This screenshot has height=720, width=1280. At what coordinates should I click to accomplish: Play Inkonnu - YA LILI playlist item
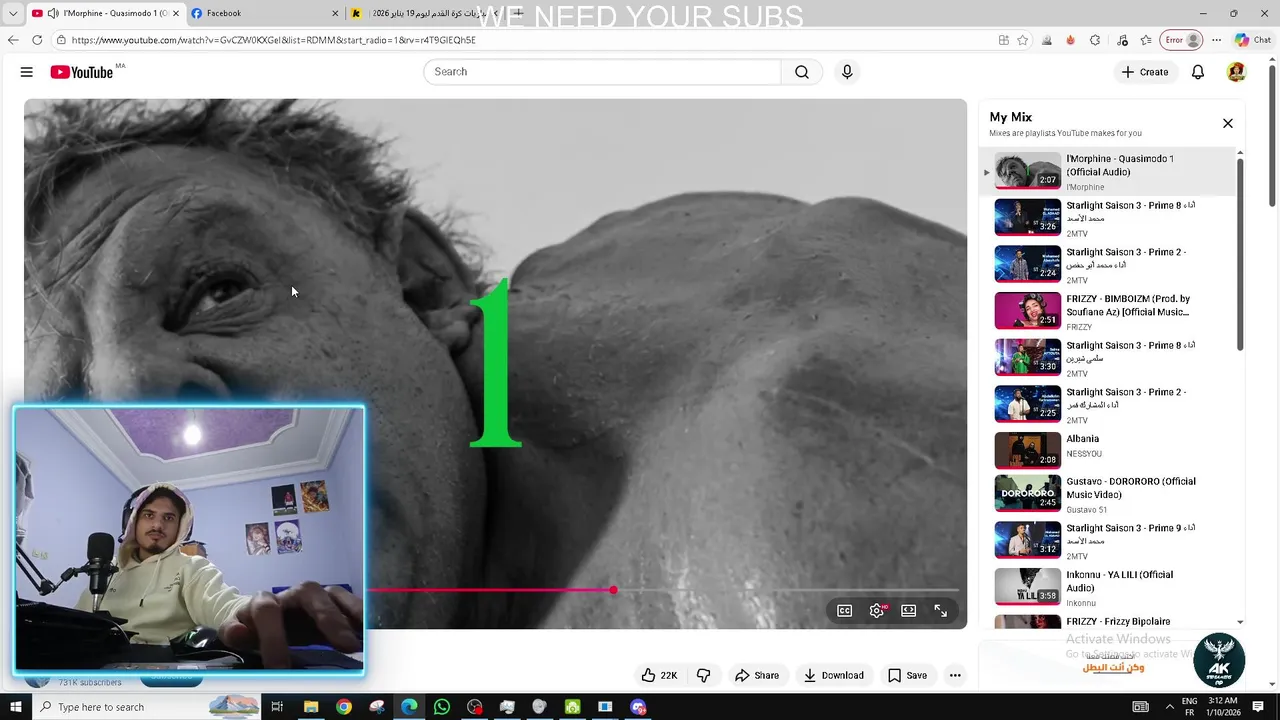pos(1108,587)
